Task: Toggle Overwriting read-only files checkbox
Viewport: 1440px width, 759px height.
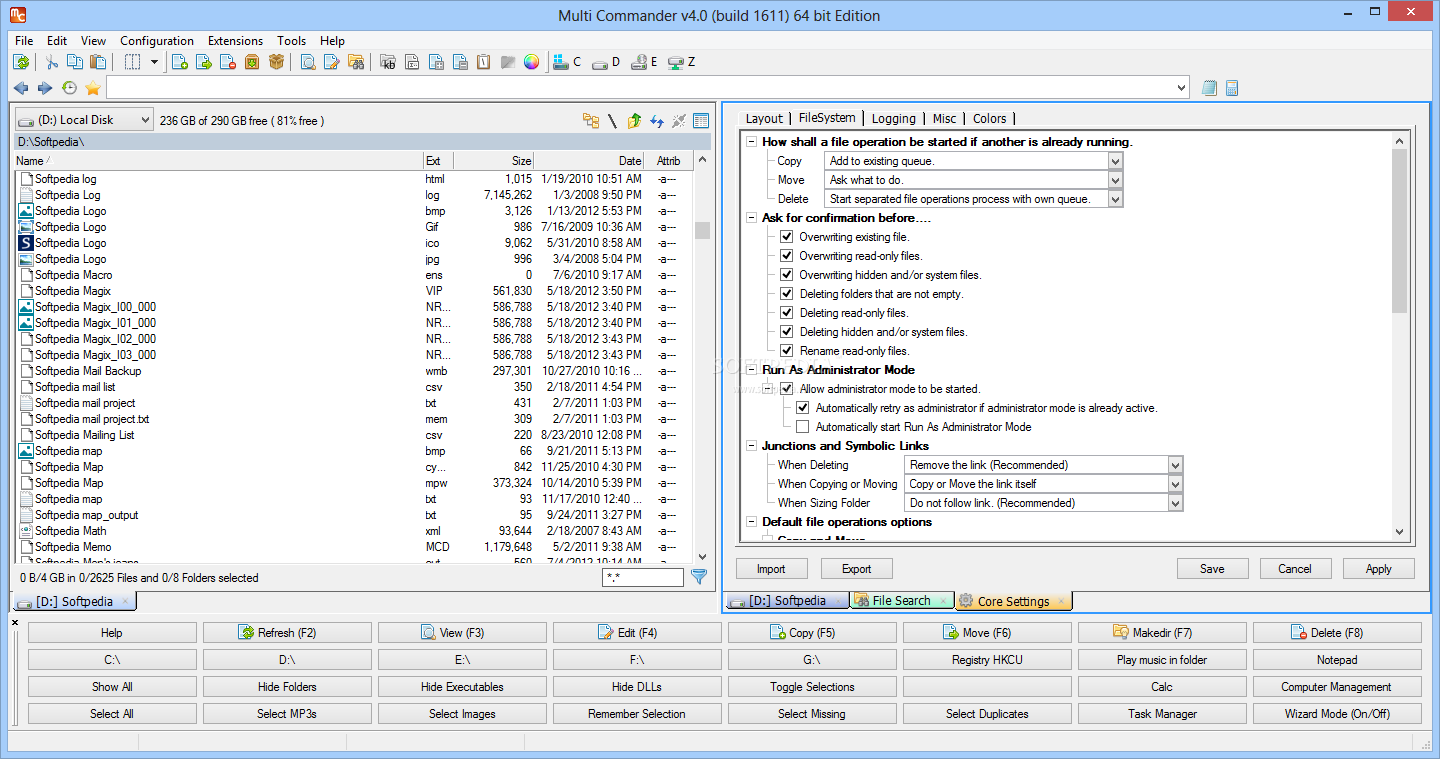Action: coord(787,256)
